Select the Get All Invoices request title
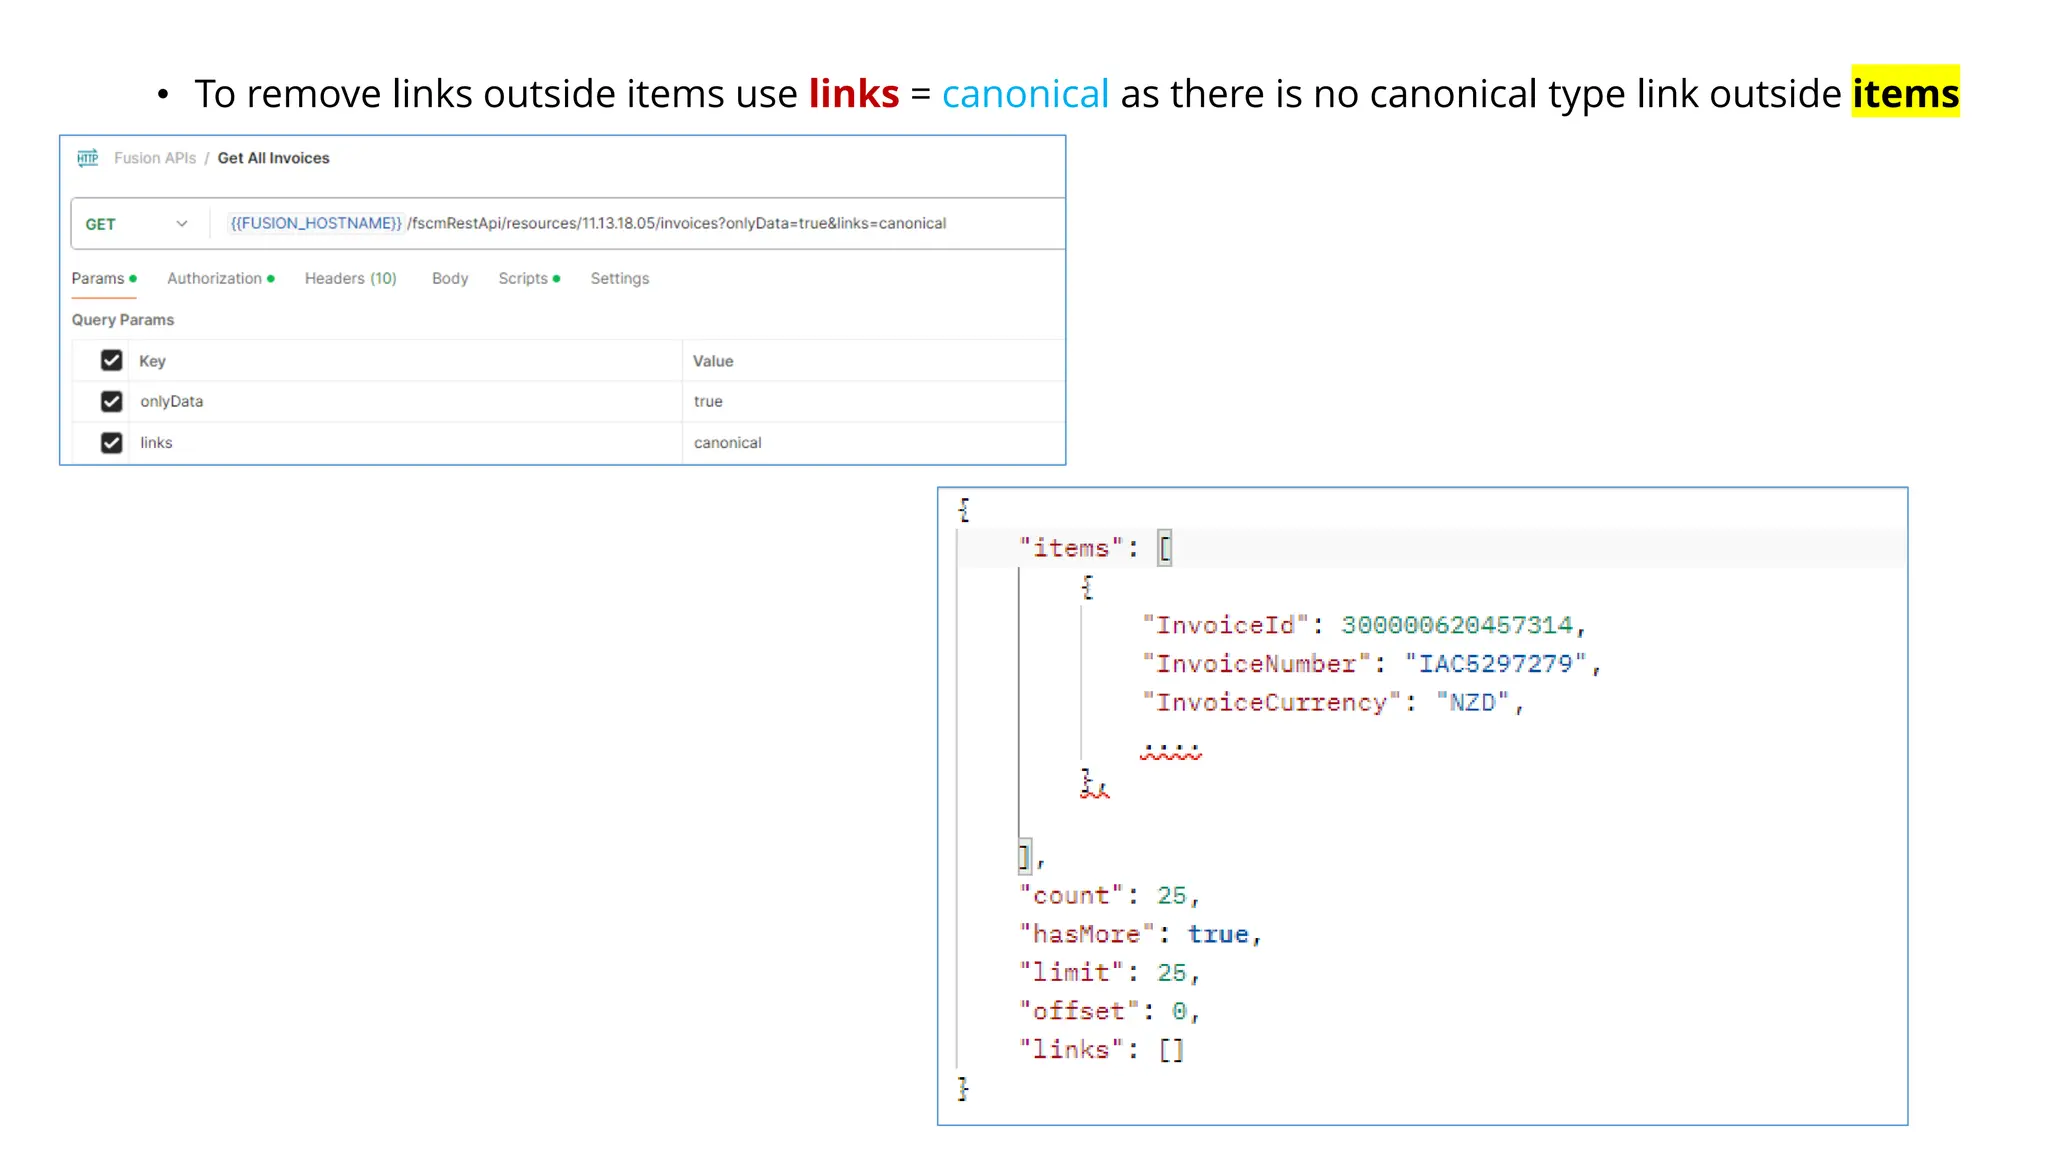2048x1152 pixels. [273, 158]
